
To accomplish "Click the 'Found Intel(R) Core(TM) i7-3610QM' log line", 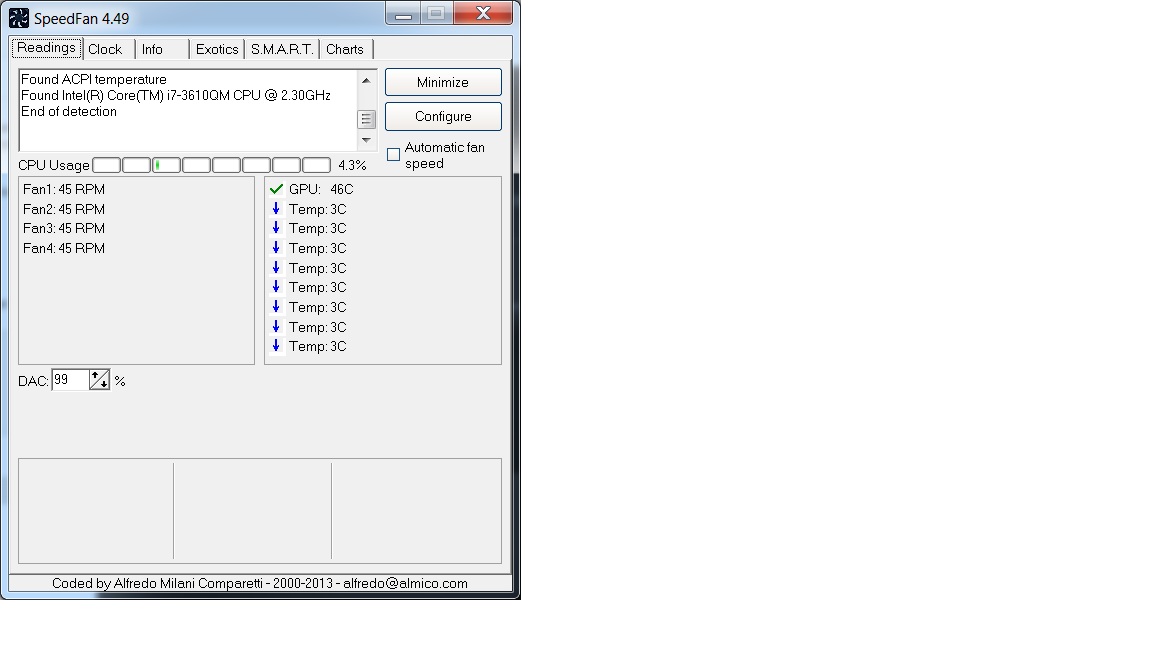I will click(x=176, y=96).
